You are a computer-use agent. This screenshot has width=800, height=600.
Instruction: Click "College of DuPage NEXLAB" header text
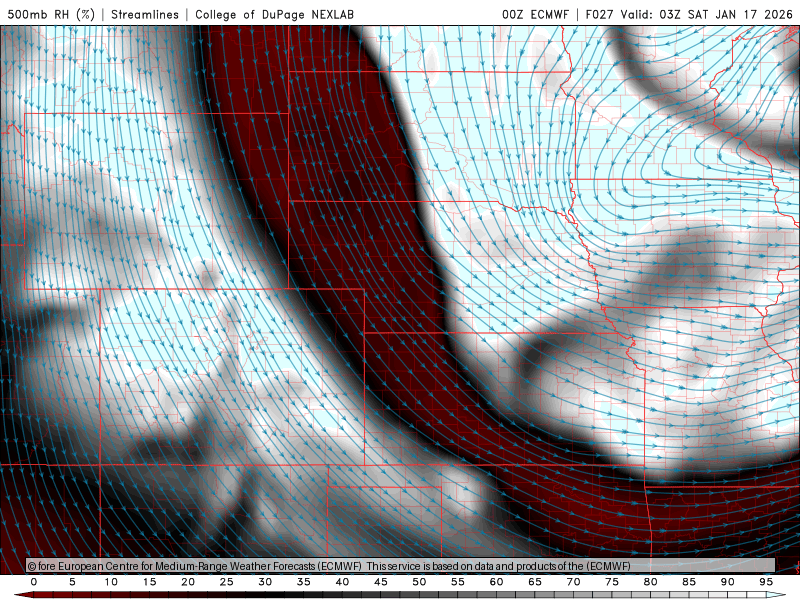tap(274, 14)
